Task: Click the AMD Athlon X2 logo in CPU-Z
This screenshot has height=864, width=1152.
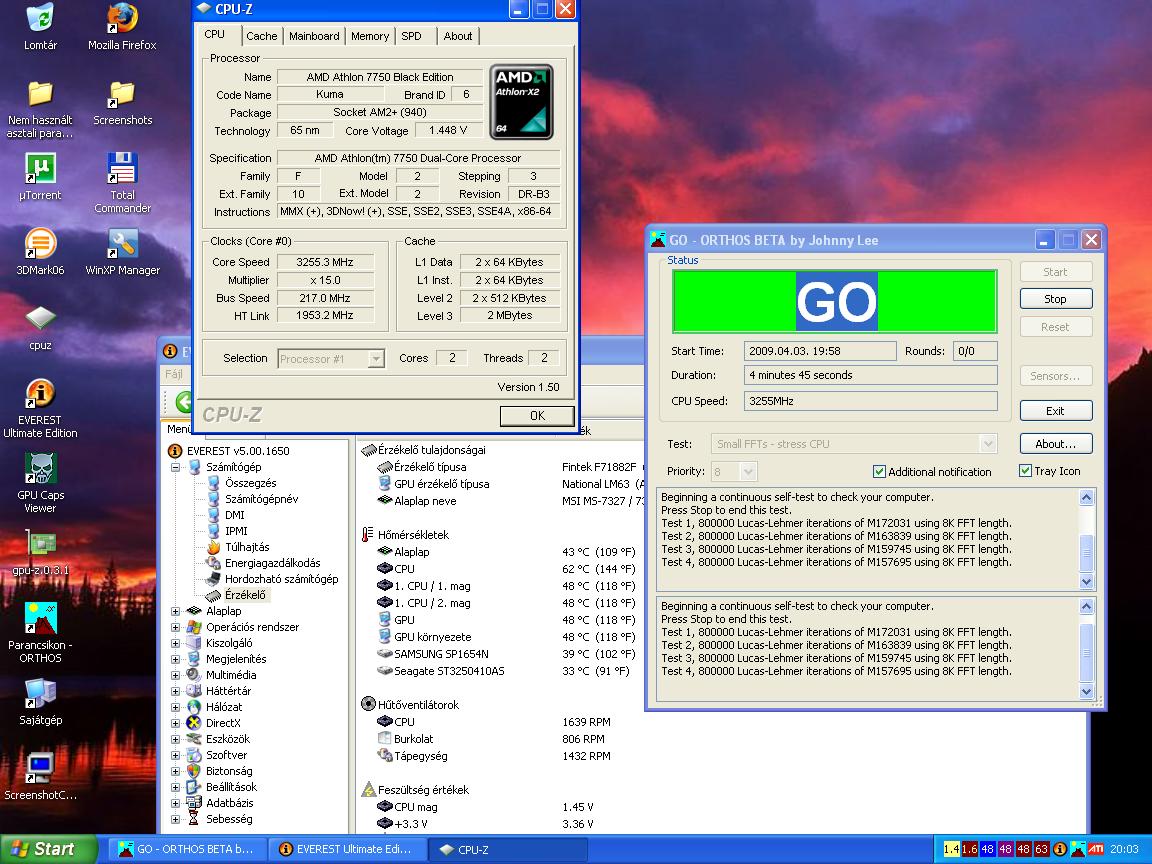Action: [x=521, y=102]
